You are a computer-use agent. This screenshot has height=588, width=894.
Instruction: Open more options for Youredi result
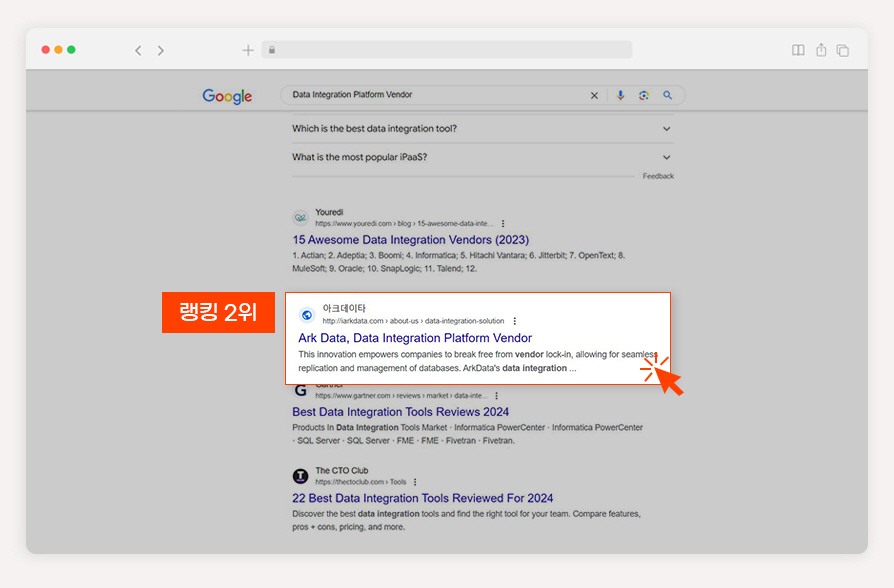503,224
